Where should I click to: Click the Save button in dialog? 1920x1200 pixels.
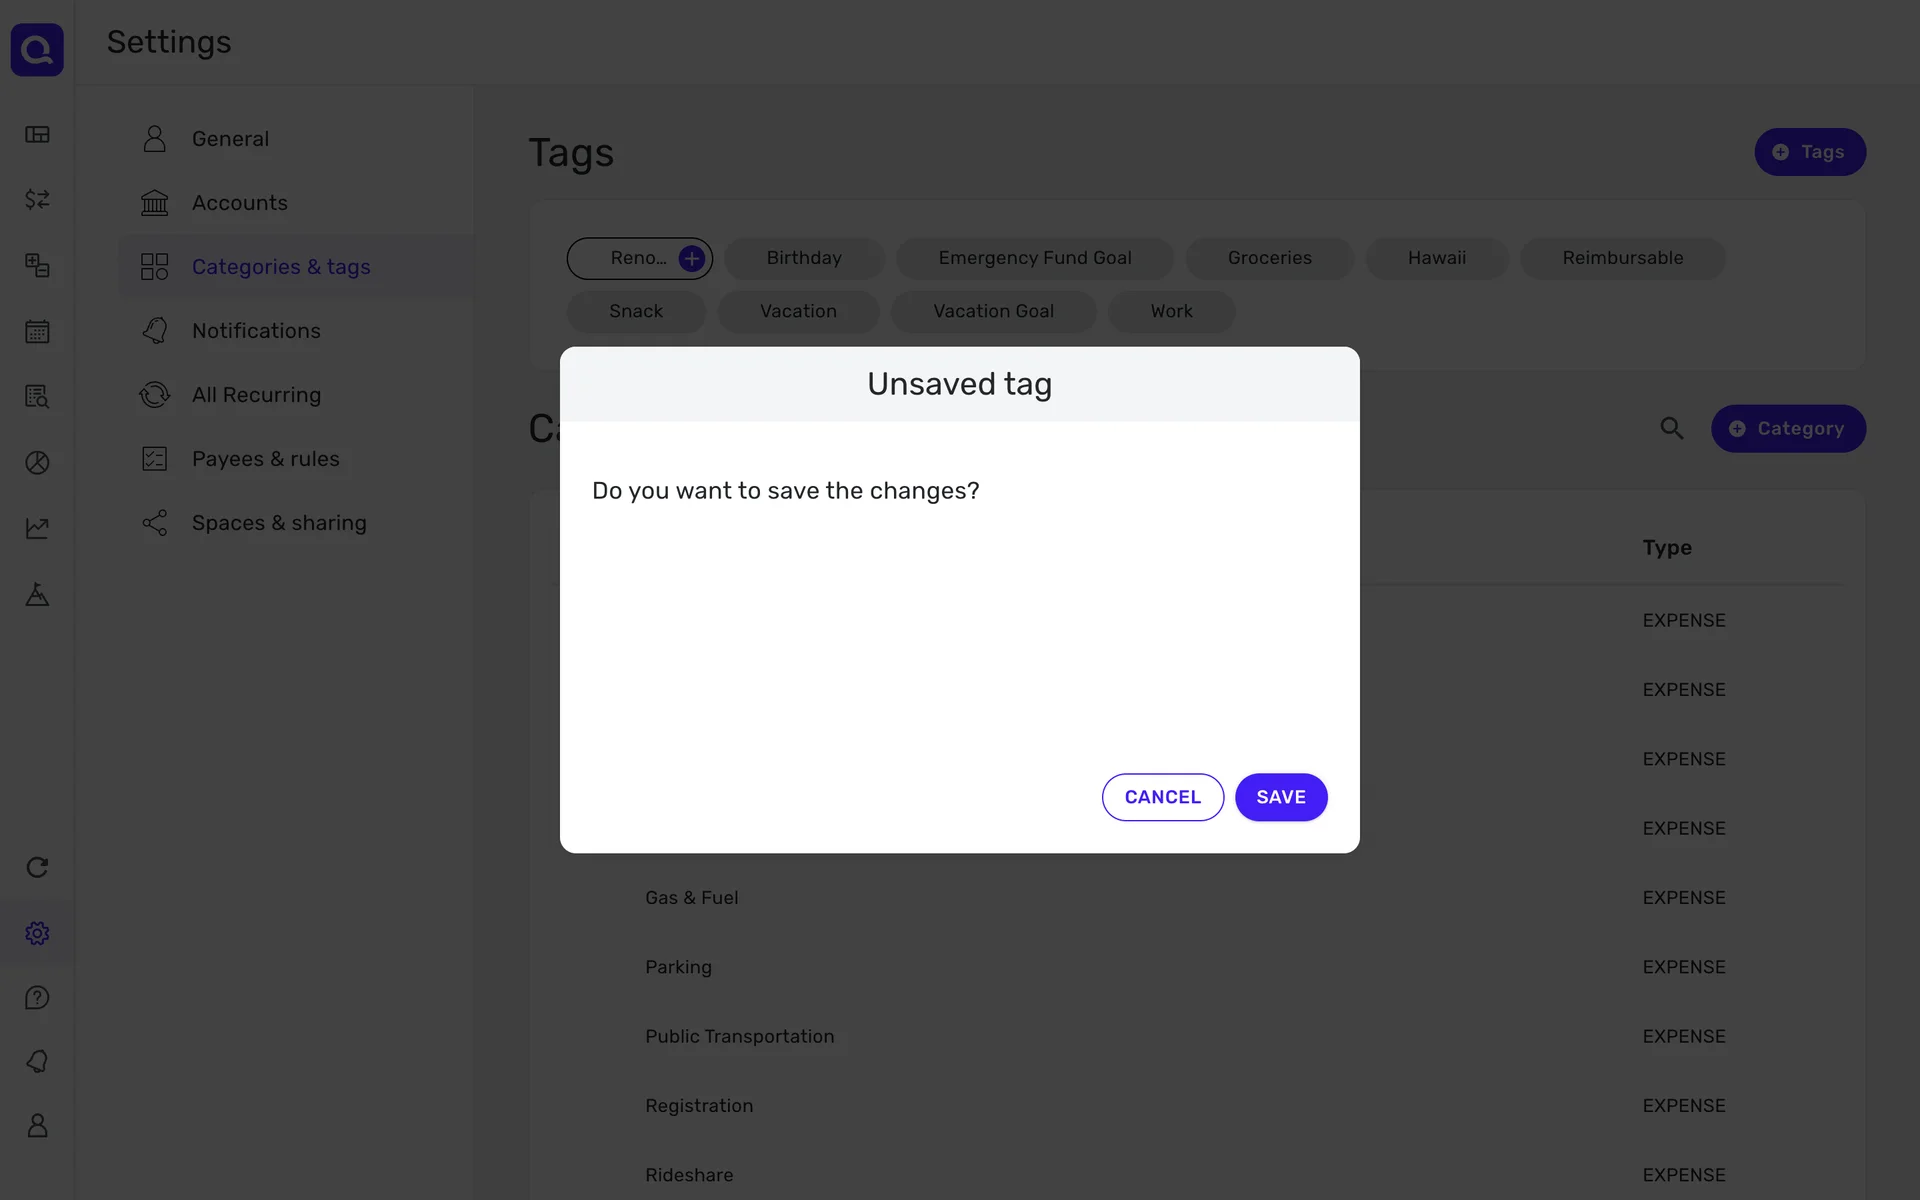(x=1280, y=797)
